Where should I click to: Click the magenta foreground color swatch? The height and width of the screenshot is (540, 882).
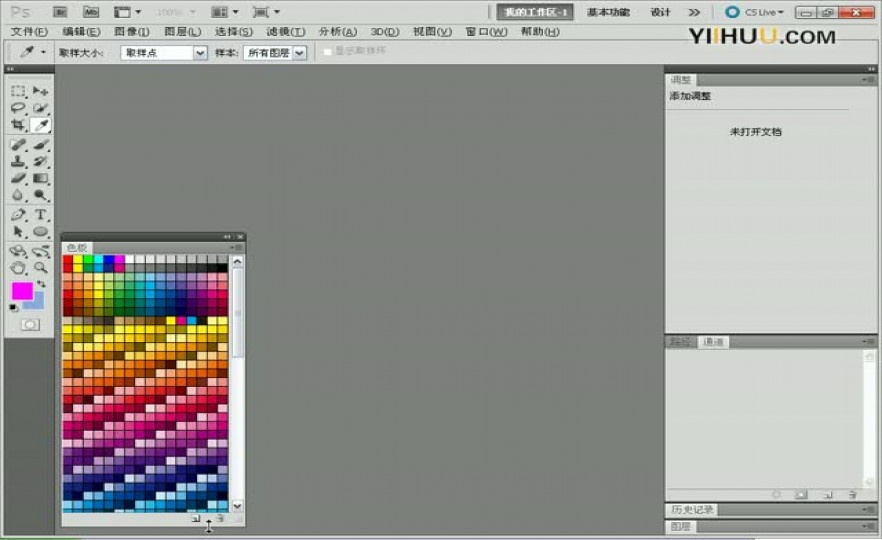[x=22, y=291]
